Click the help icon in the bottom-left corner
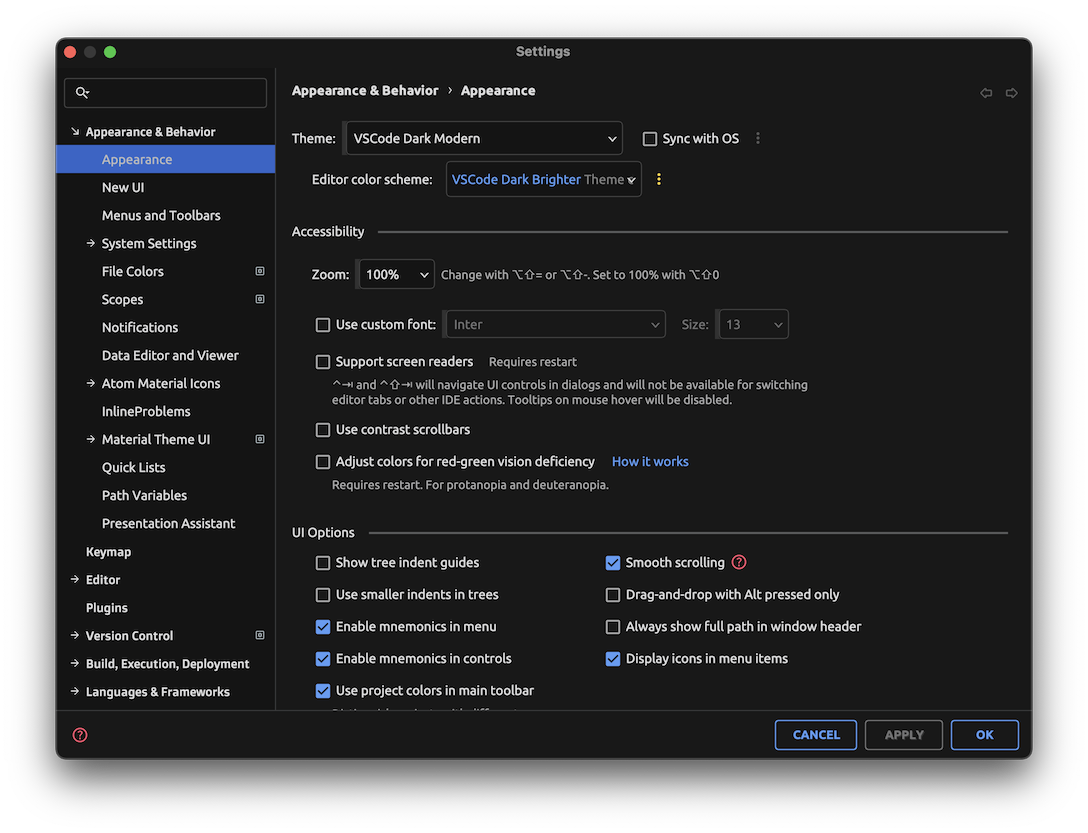This screenshot has height=833, width=1088. pyautogui.click(x=79, y=734)
